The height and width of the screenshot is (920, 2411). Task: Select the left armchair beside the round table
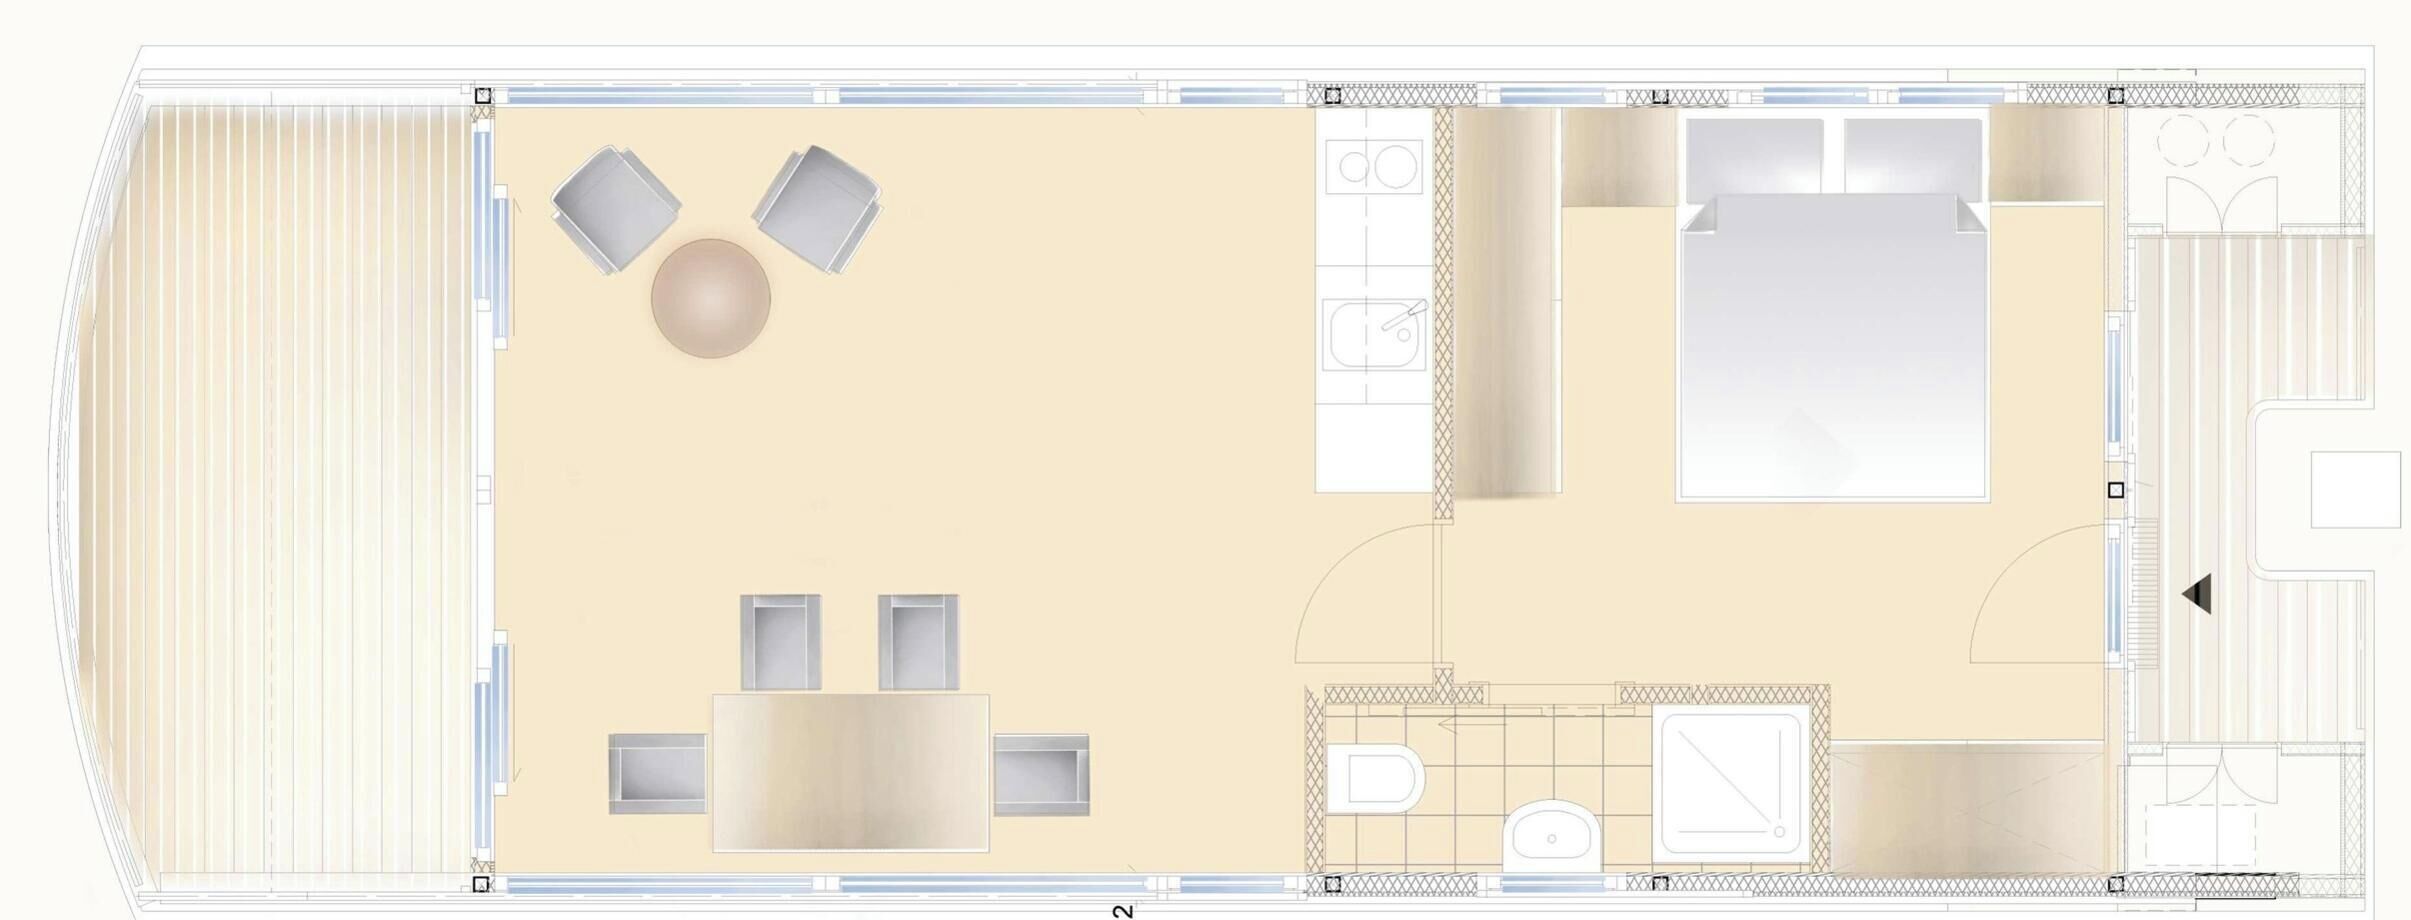(616, 209)
